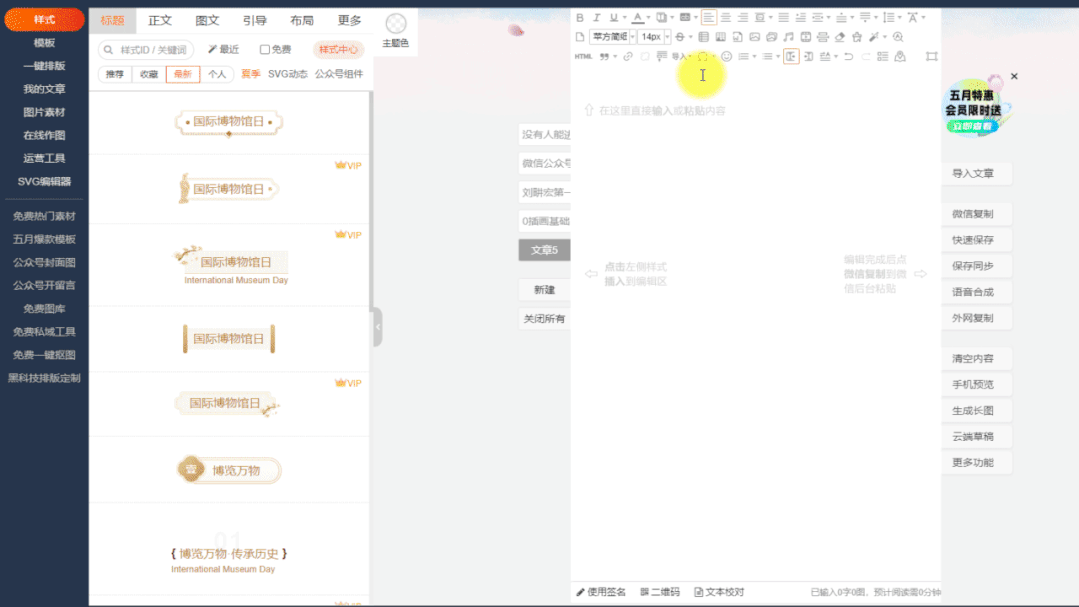Switch to the 标题 title tab
1079x607 pixels.
113,21
